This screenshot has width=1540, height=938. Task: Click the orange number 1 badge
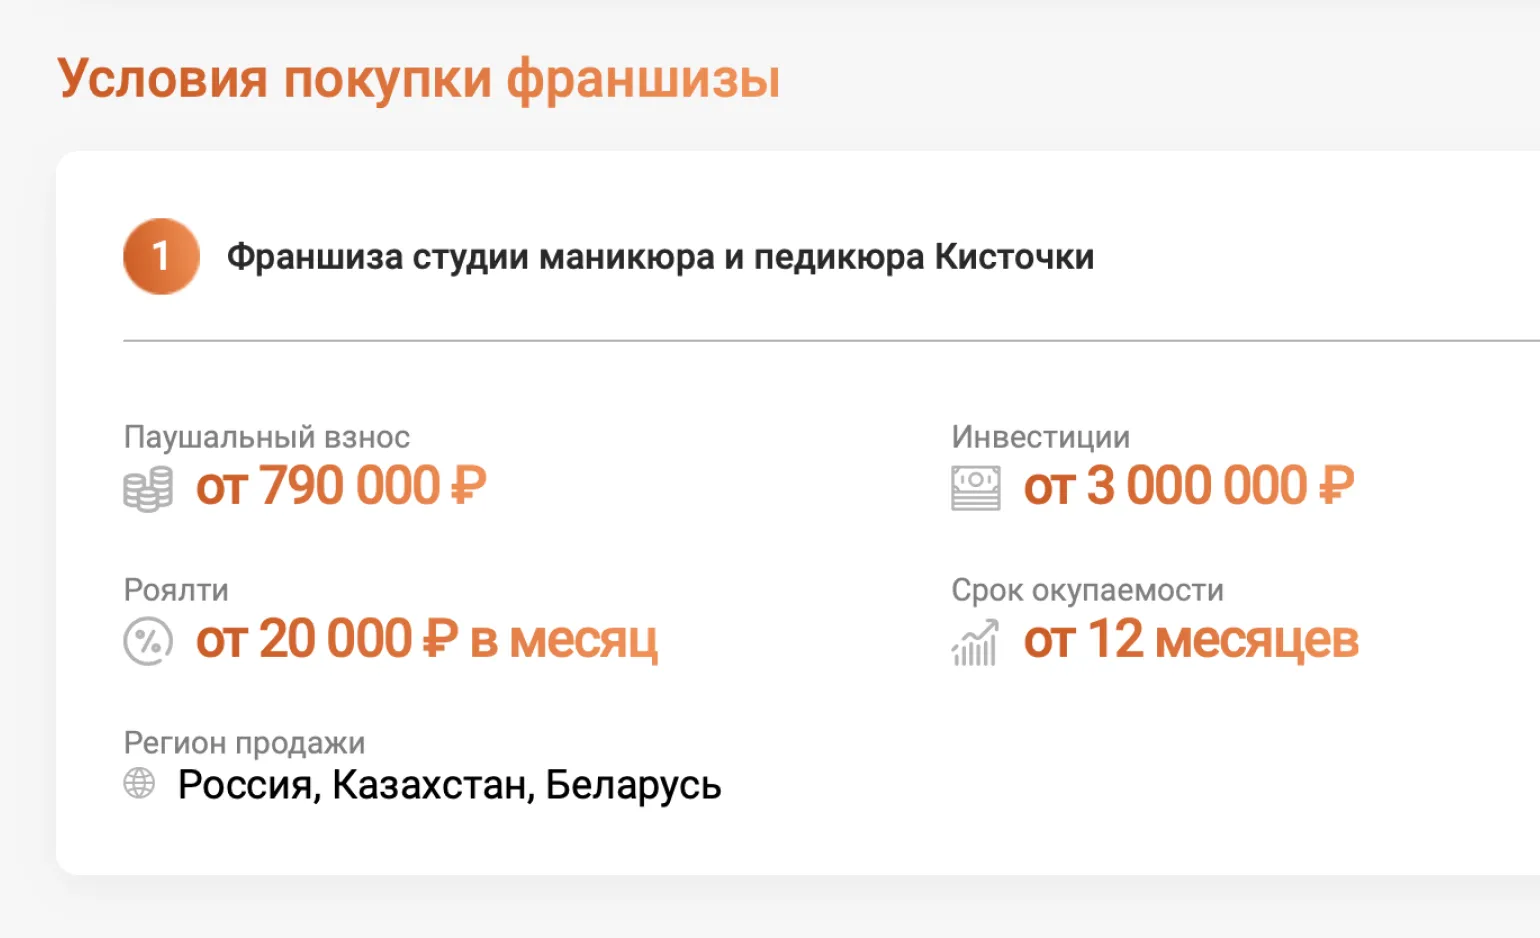(x=161, y=256)
